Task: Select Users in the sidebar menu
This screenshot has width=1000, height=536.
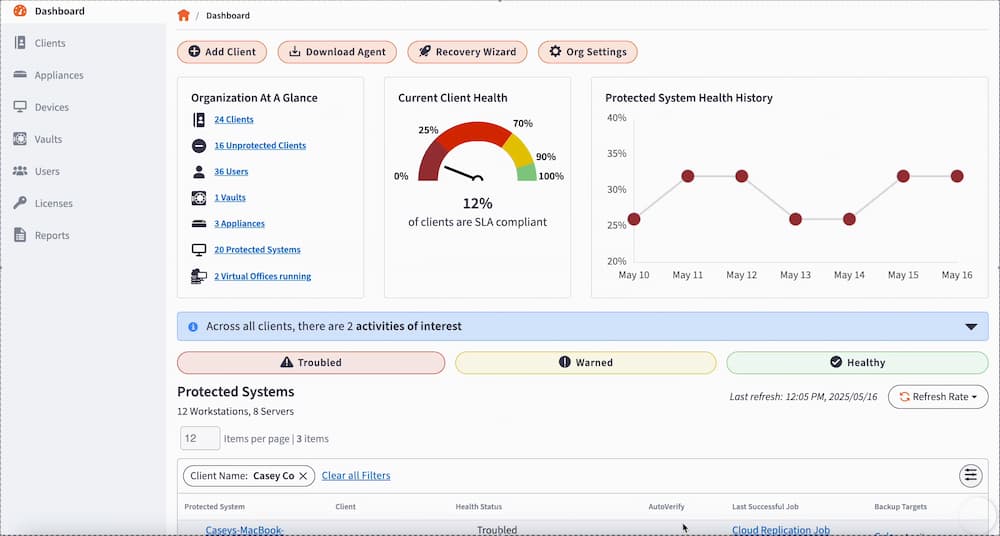Action: (47, 171)
